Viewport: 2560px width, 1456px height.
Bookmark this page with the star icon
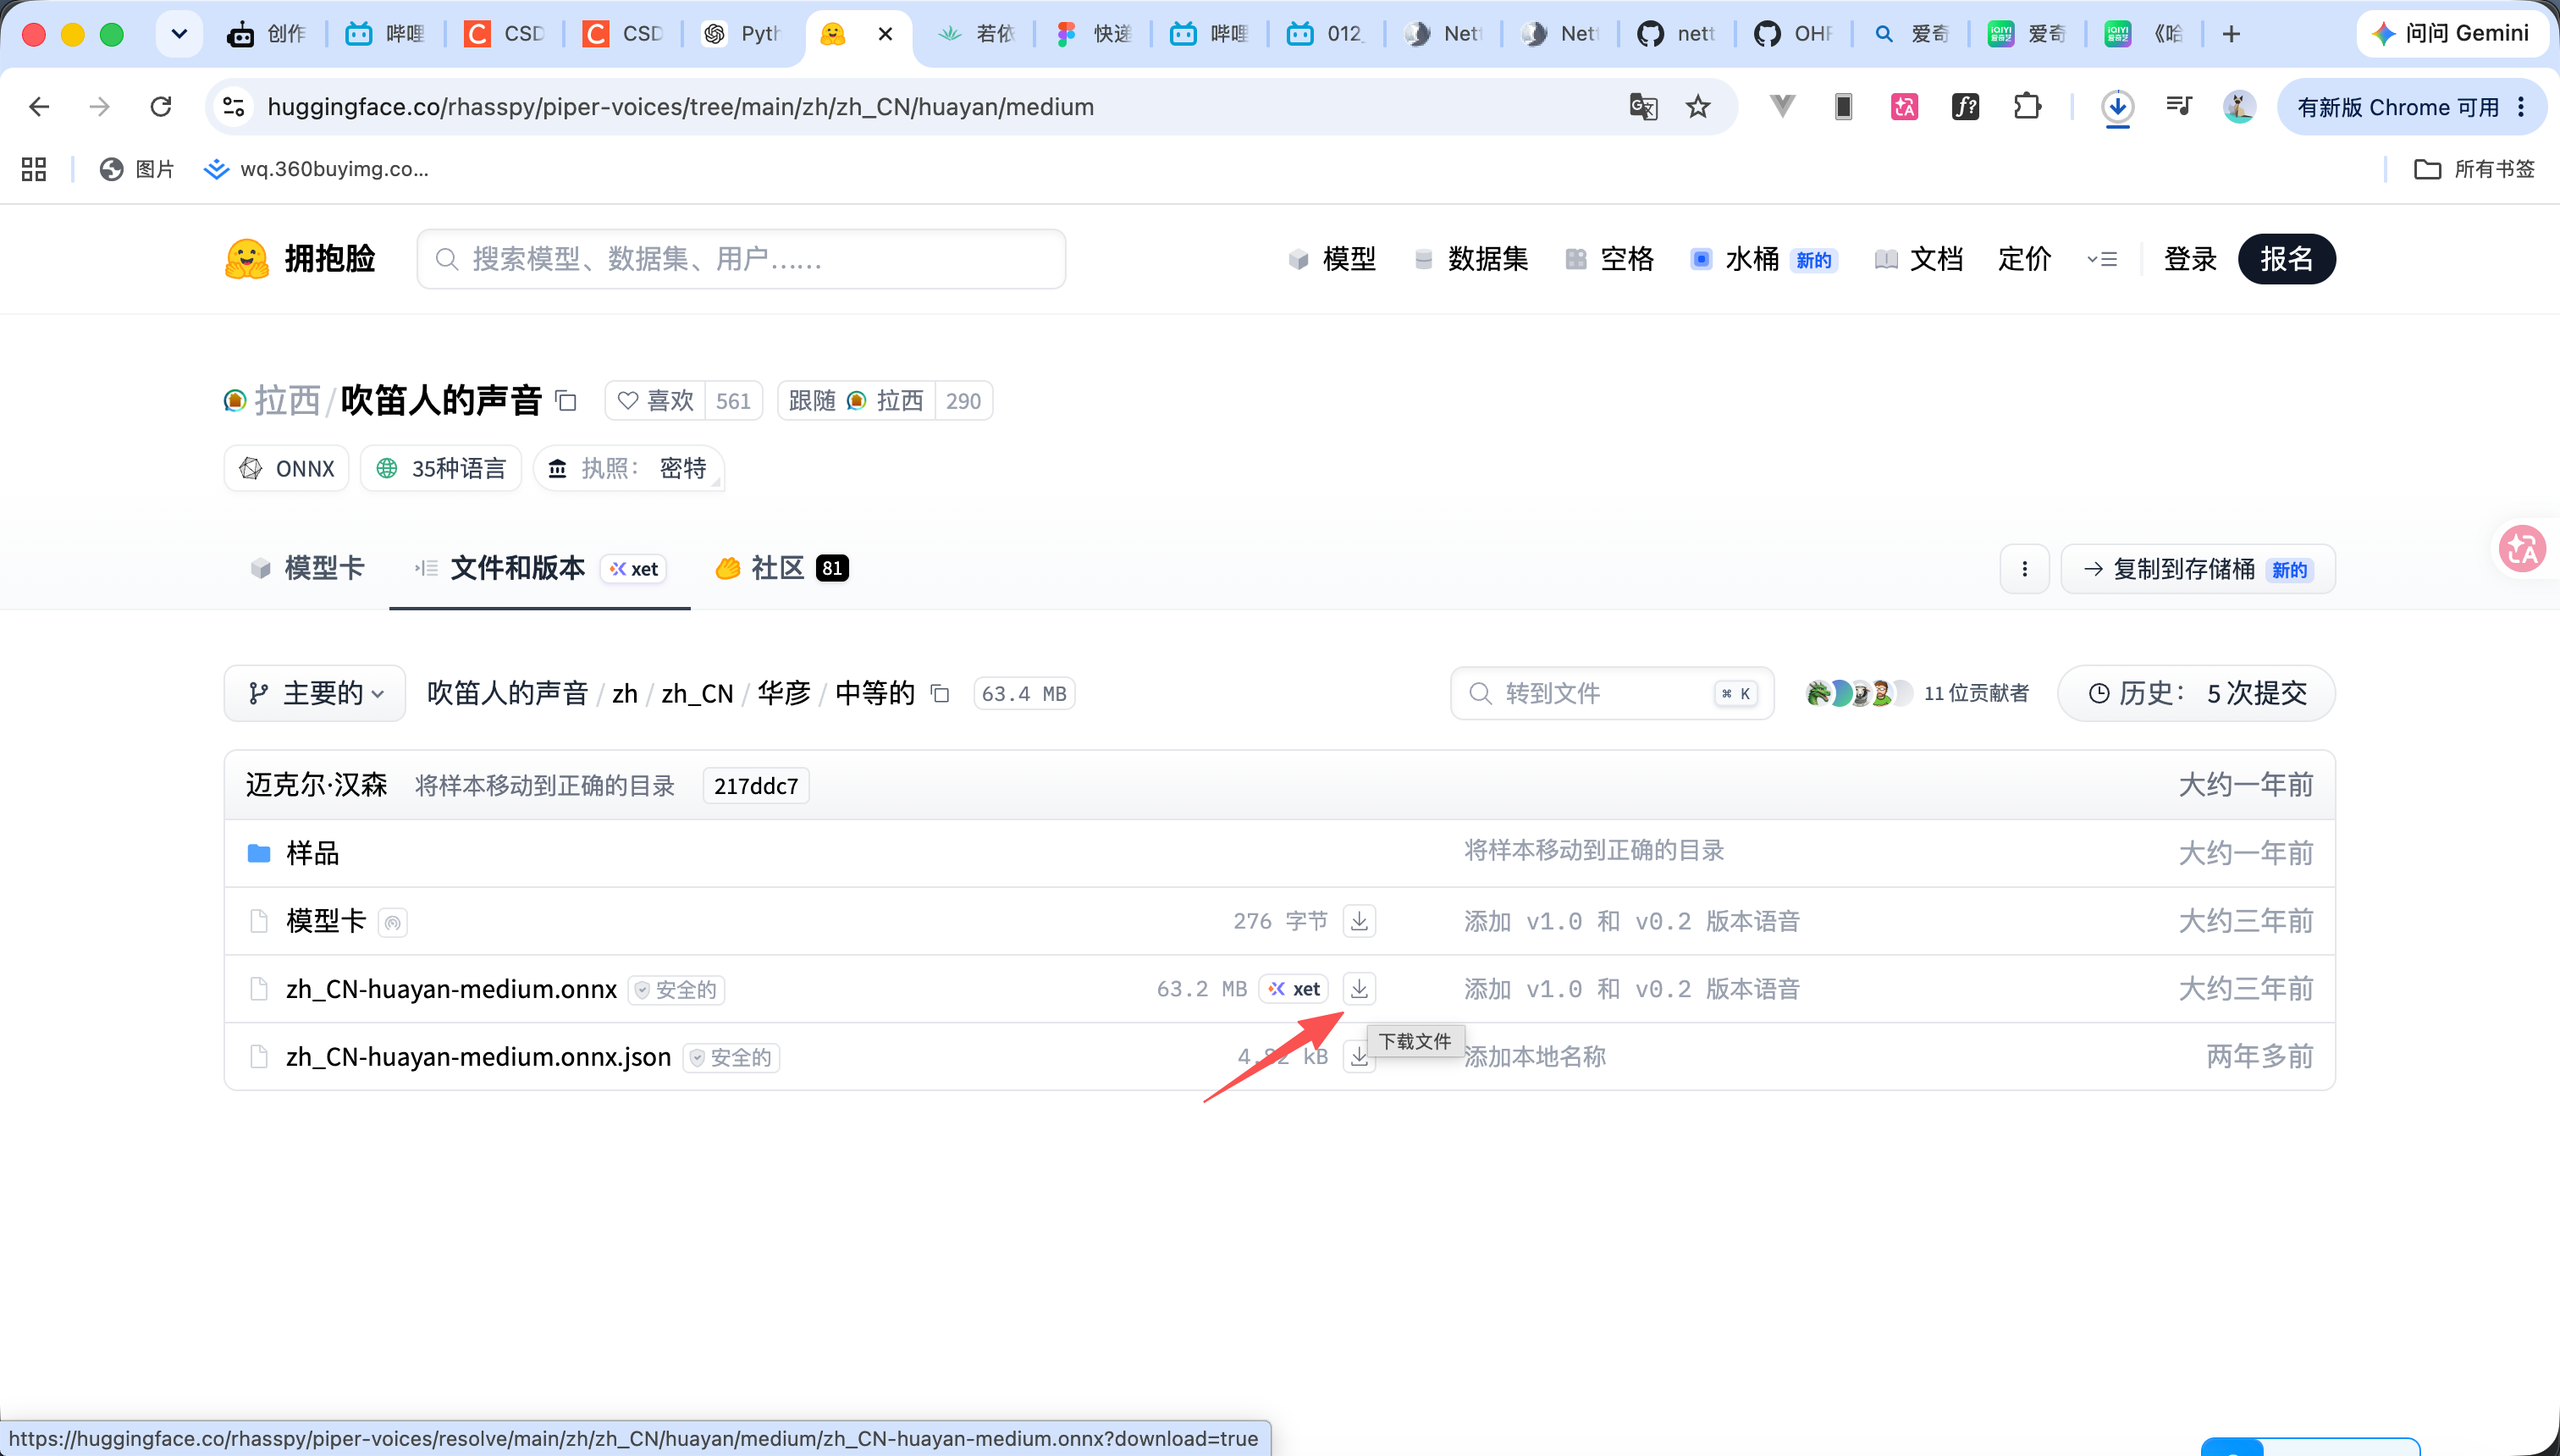coord(1698,106)
